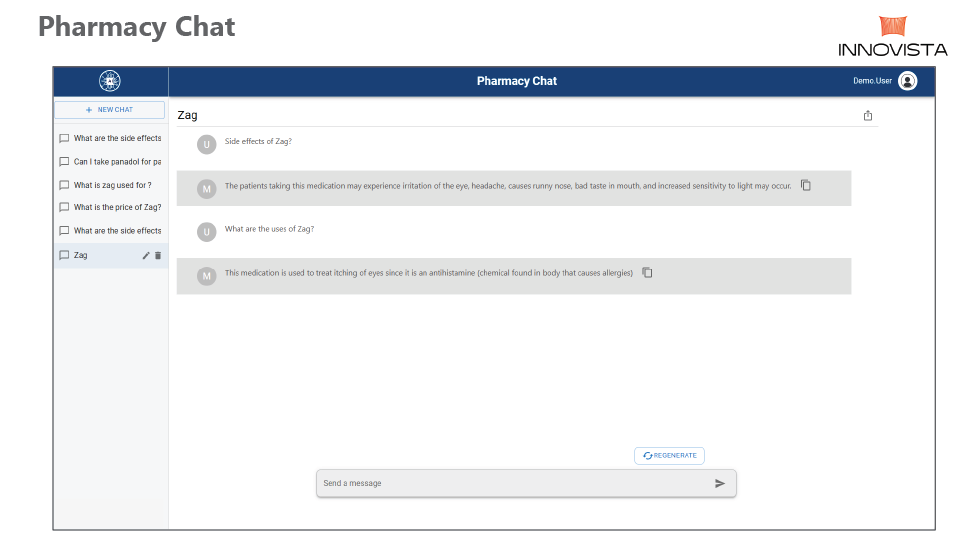Screen dimensions: 960x540
Task: Copy the antihistamine uses answer message
Action: pyautogui.click(x=647, y=272)
